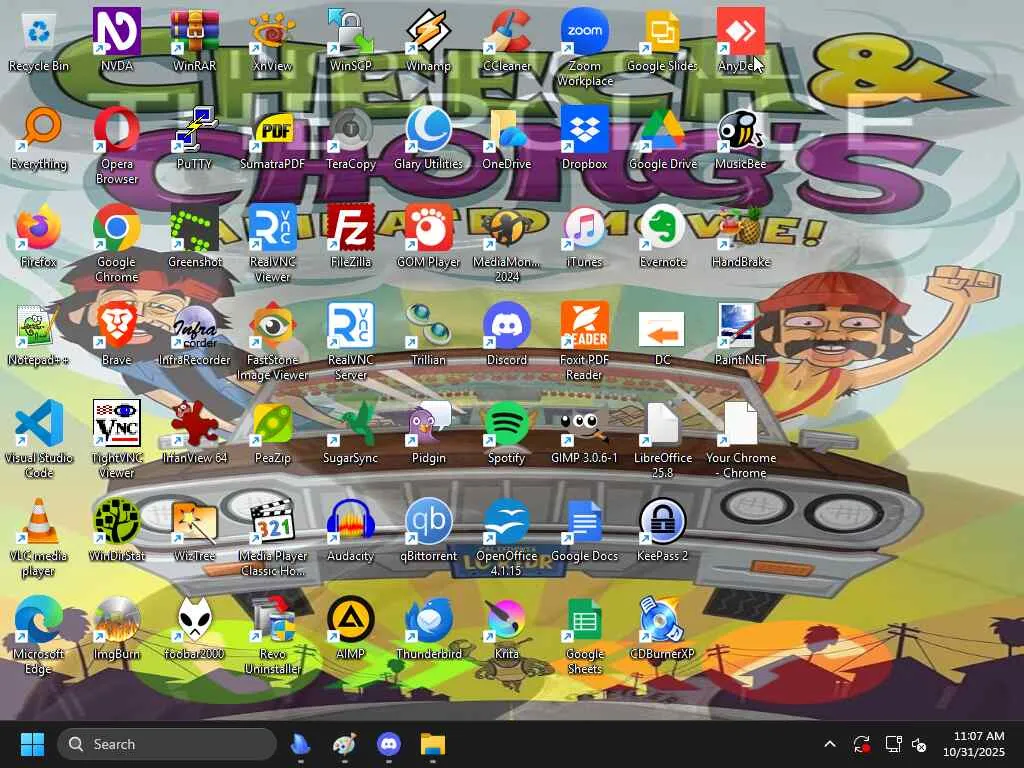
Task: Select the FastStone Image Viewer icon
Action: point(272,325)
